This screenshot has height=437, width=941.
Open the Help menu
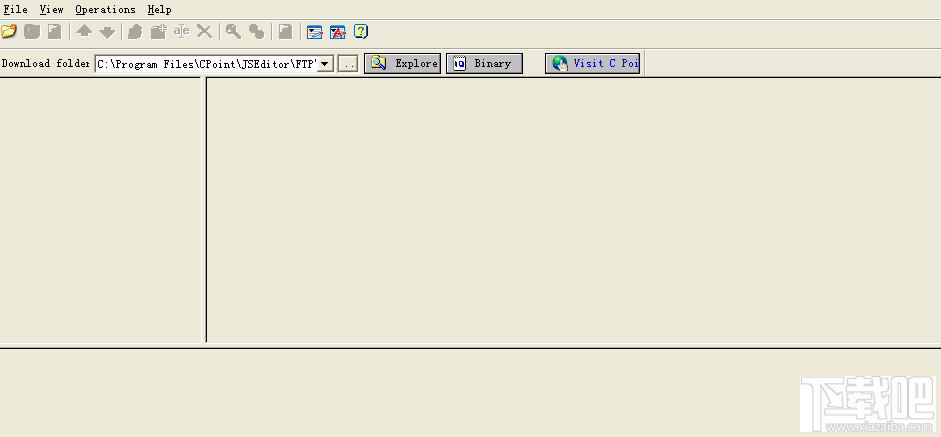(x=160, y=9)
